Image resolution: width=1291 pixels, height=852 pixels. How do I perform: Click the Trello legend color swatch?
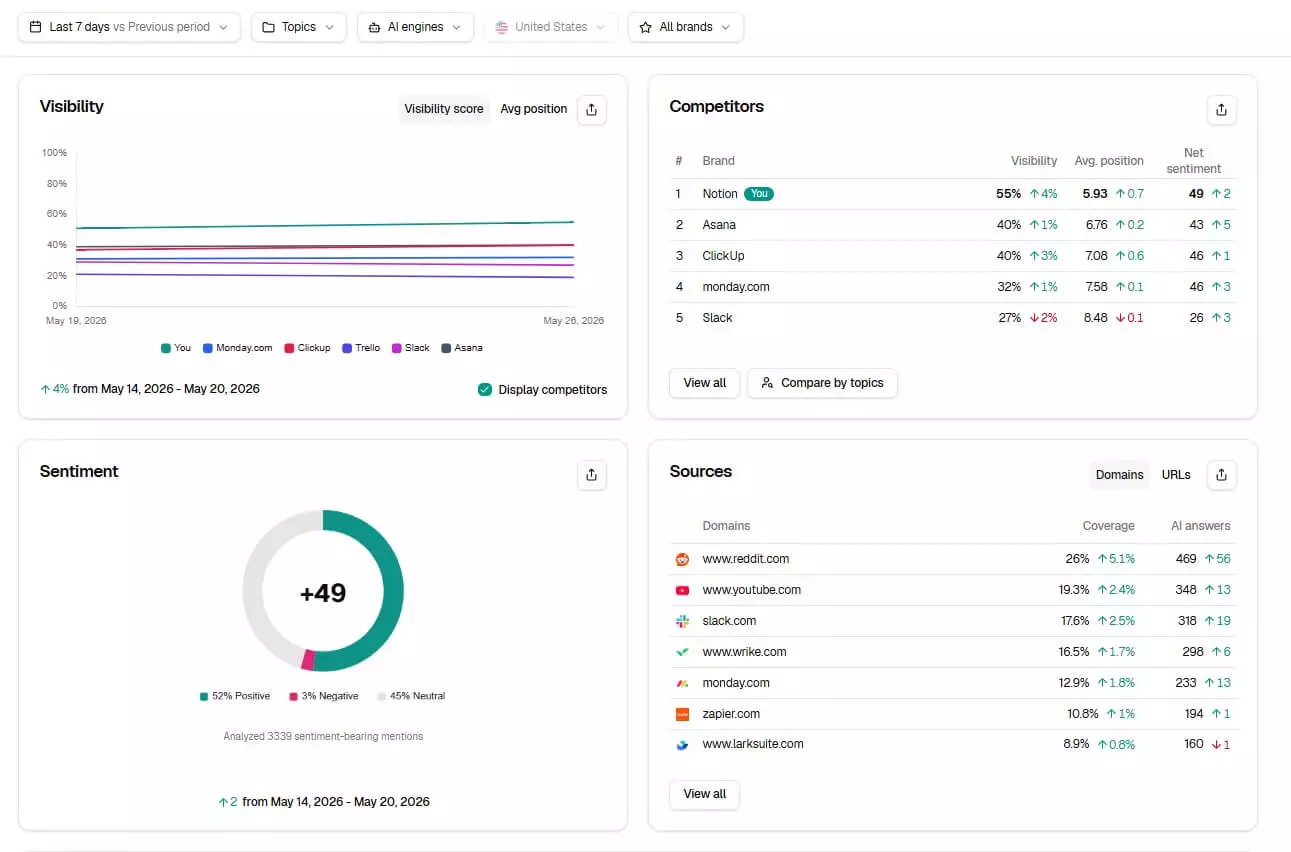347,348
